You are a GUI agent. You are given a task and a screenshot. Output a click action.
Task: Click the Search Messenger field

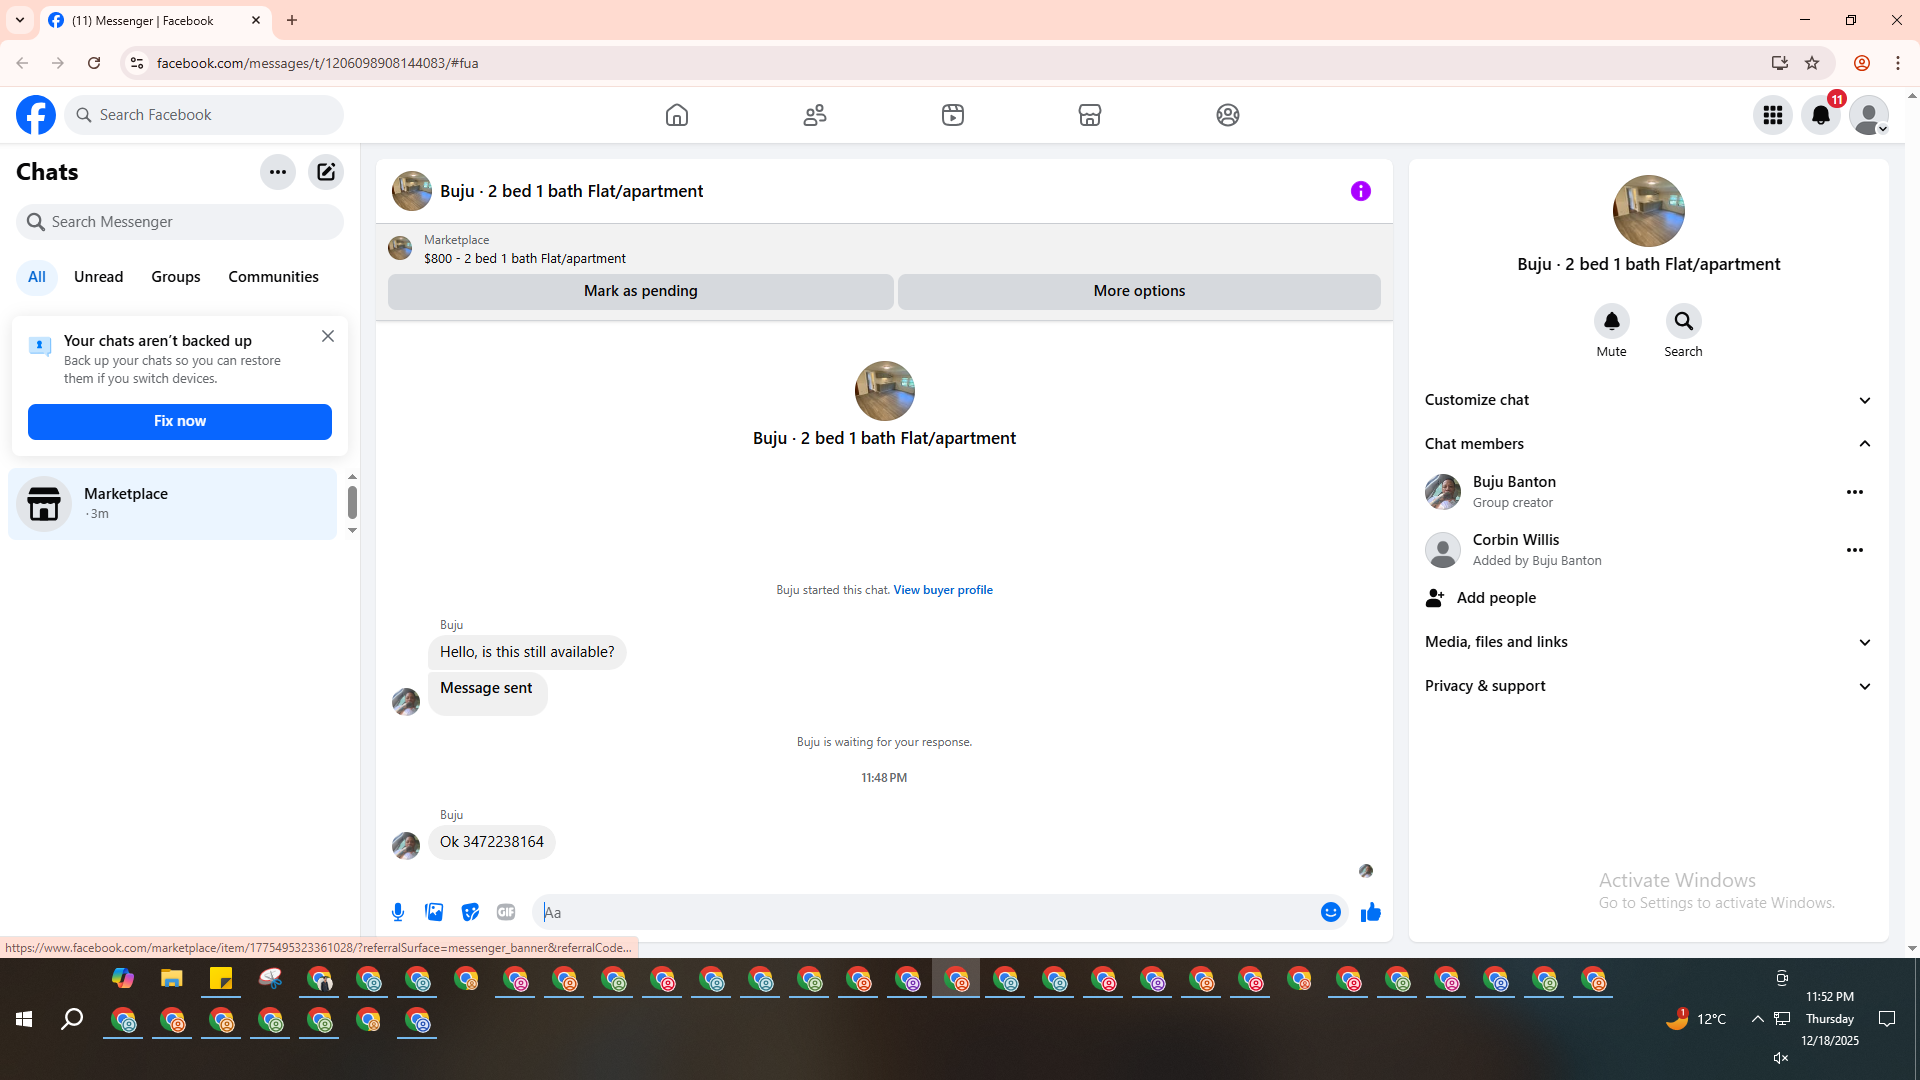coord(180,222)
